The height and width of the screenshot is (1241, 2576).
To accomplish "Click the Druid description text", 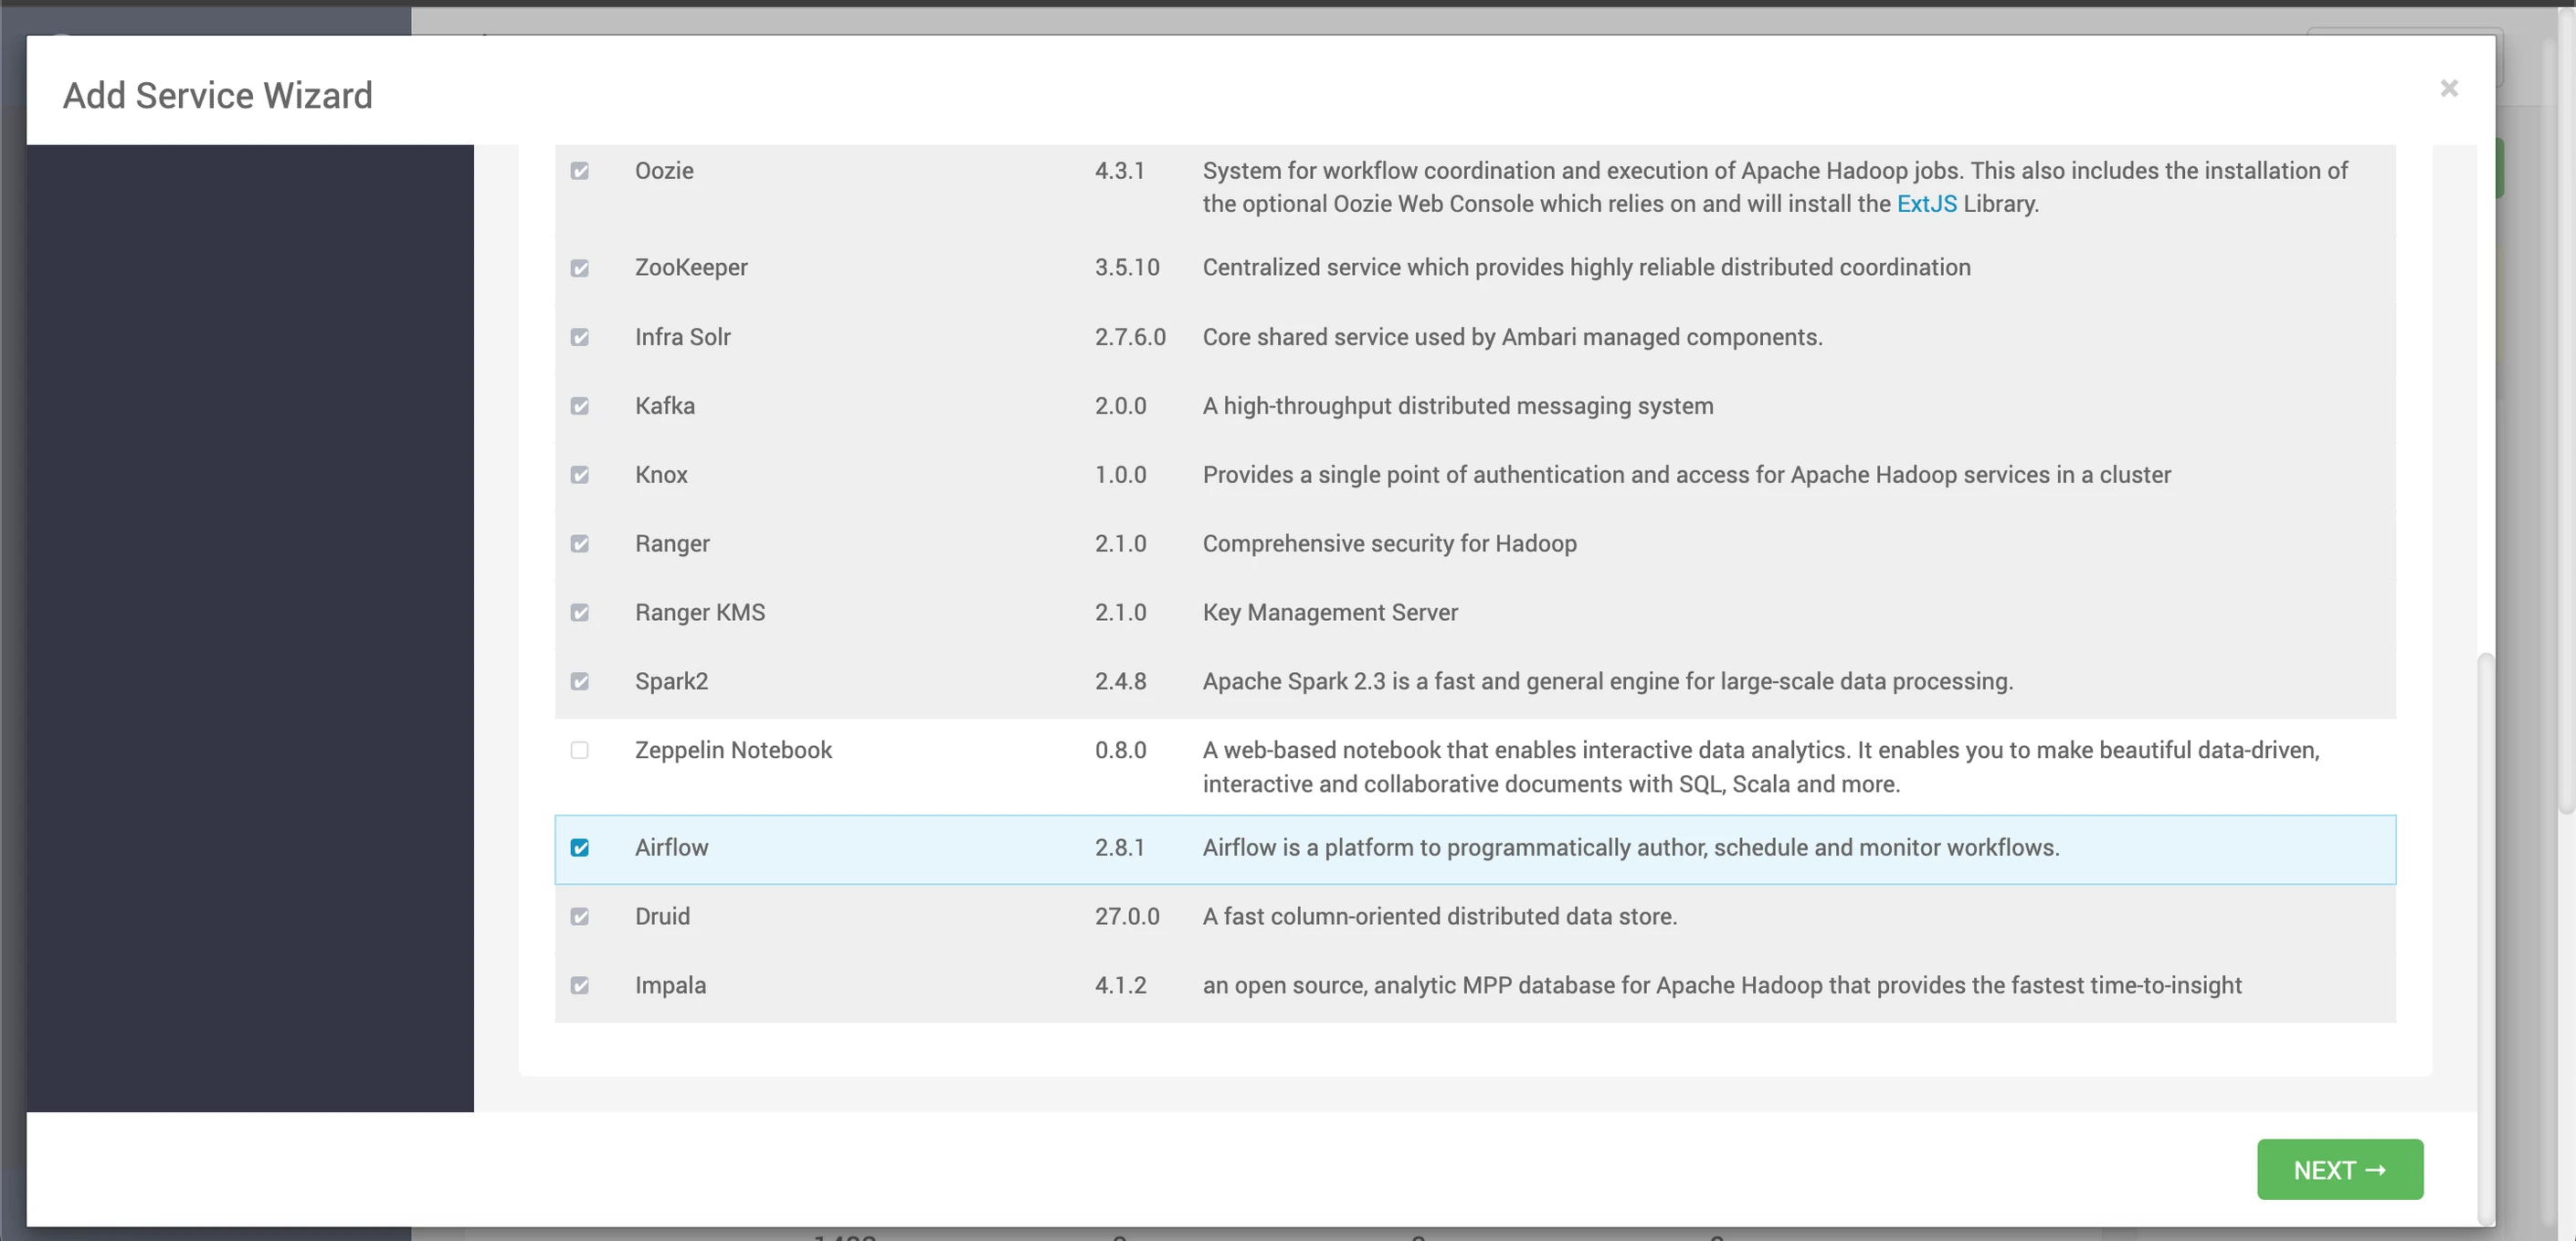I will tap(1440, 917).
